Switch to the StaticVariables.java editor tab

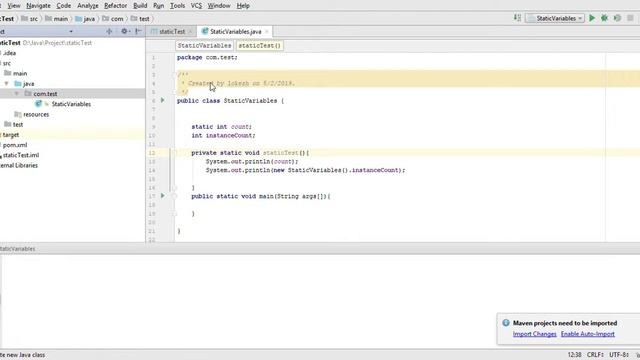tap(236, 31)
